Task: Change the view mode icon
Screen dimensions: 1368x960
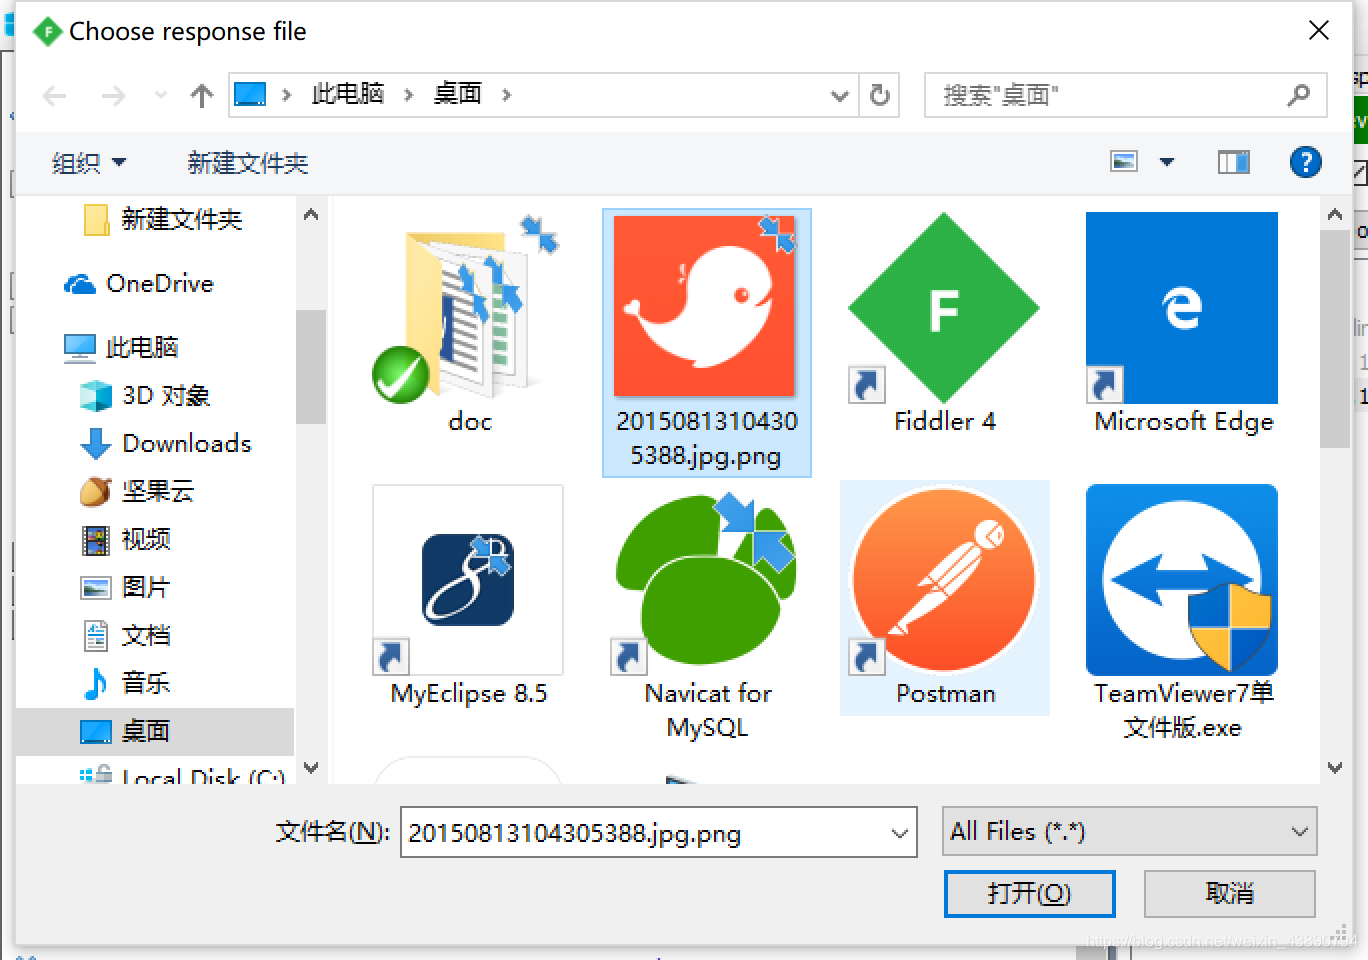Action: coord(1124,161)
